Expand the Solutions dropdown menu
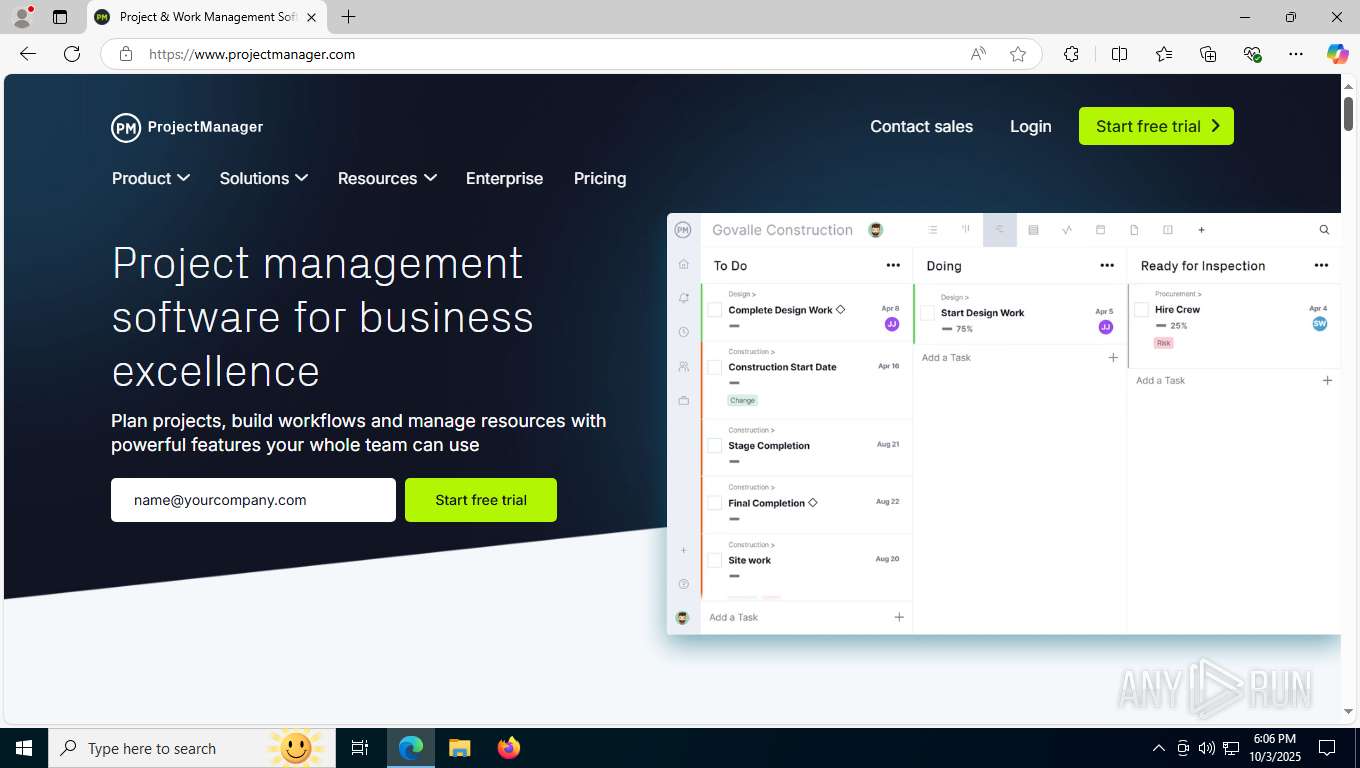Screen dimensions: 1360x768 264,178
